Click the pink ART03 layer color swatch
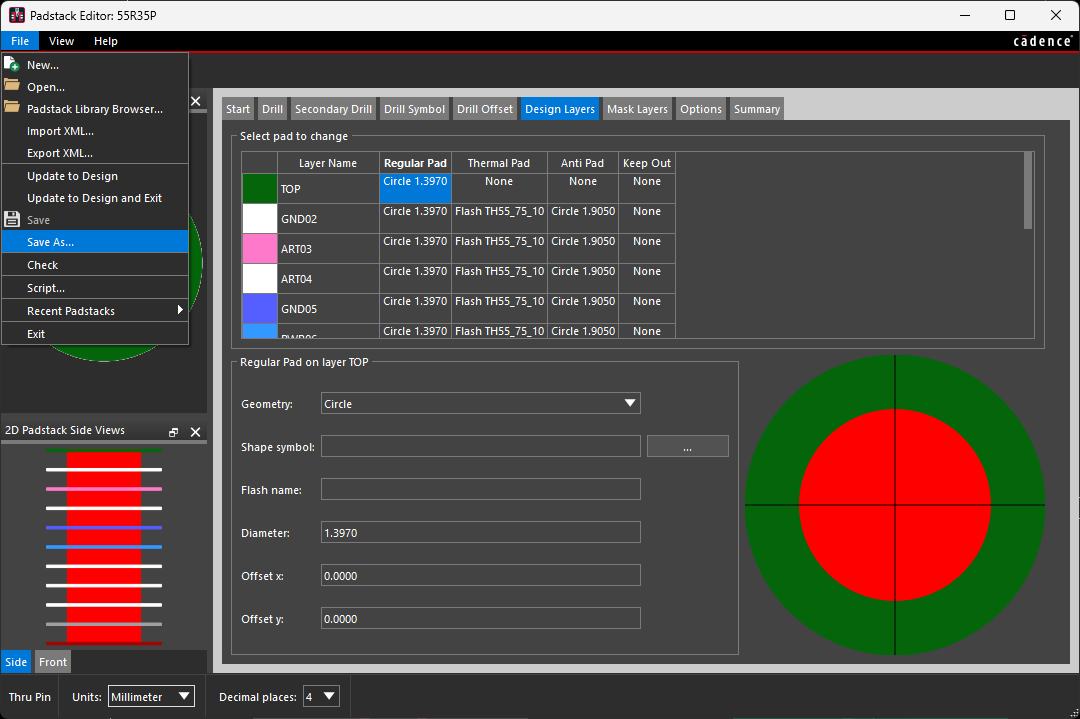The image size is (1080, 719). 260,249
